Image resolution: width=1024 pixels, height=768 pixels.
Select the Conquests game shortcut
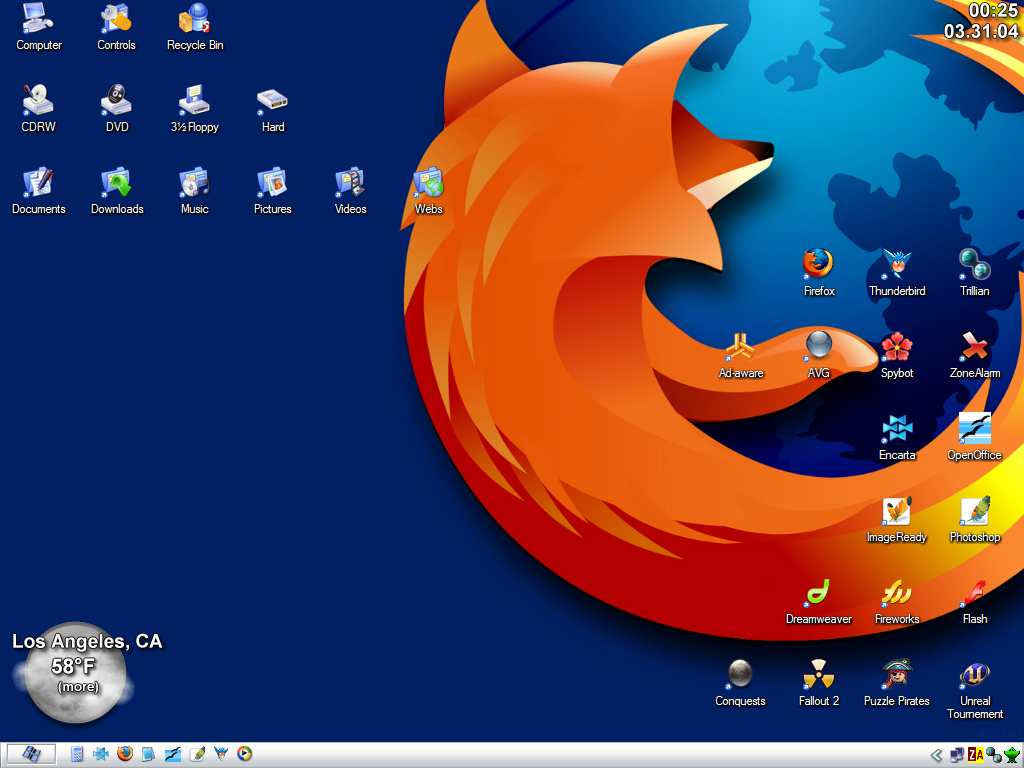pyautogui.click(x=741, y=684)
